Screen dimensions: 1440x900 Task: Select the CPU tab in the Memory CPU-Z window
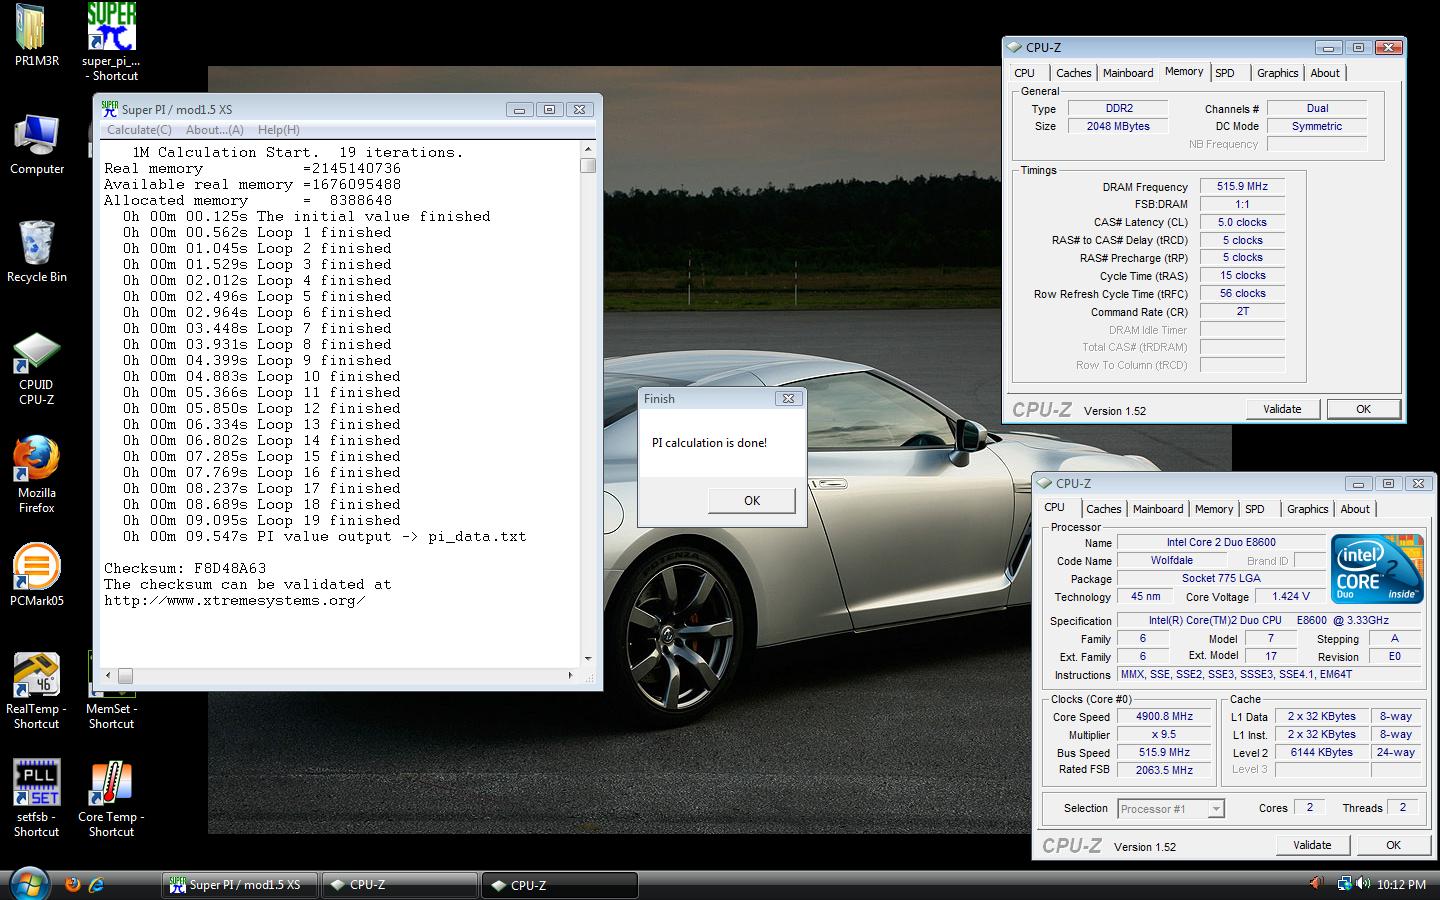pos(1025,73)
